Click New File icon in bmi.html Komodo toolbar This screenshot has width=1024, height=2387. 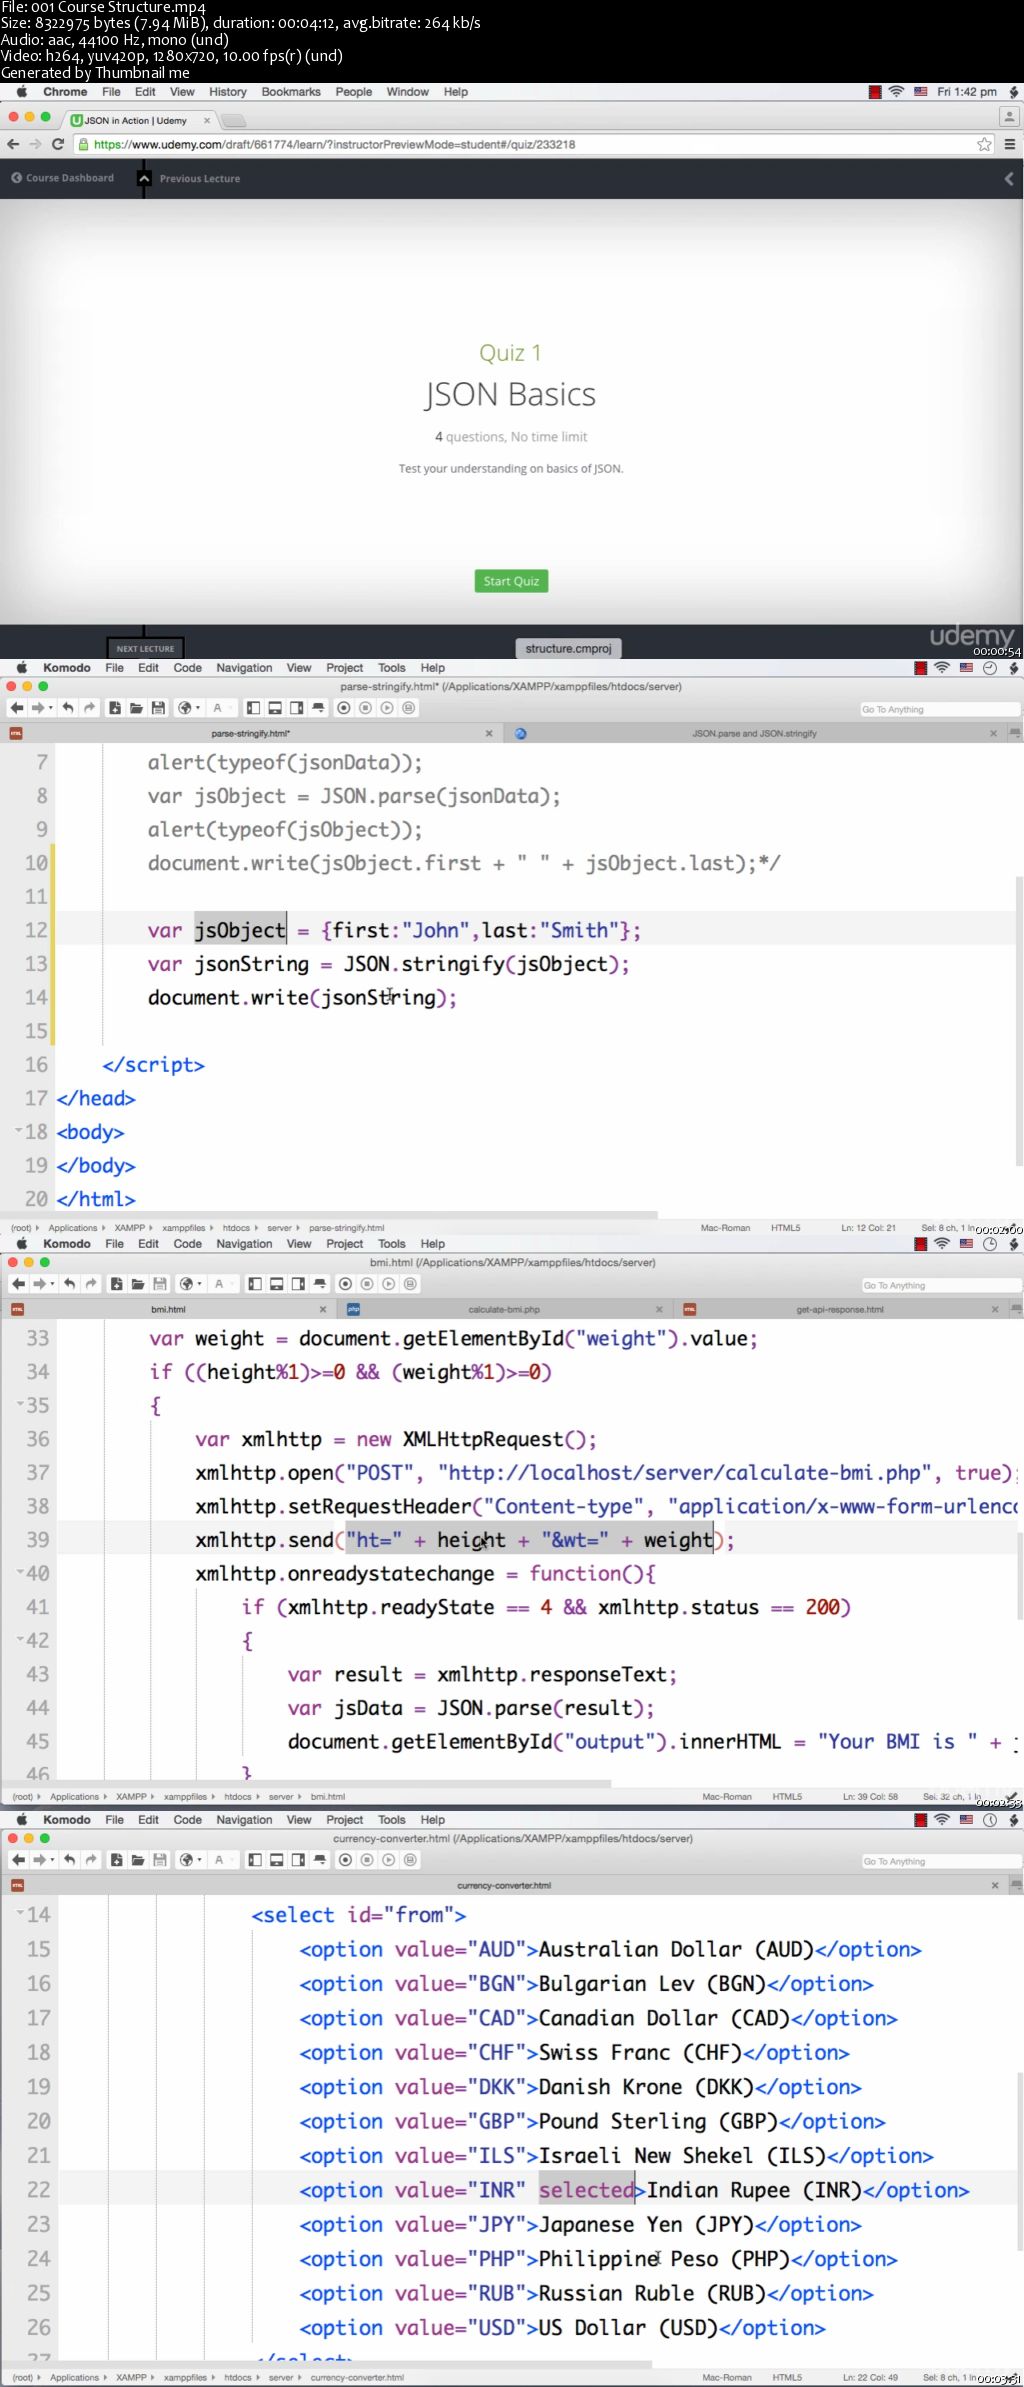tap(117, 1284)
